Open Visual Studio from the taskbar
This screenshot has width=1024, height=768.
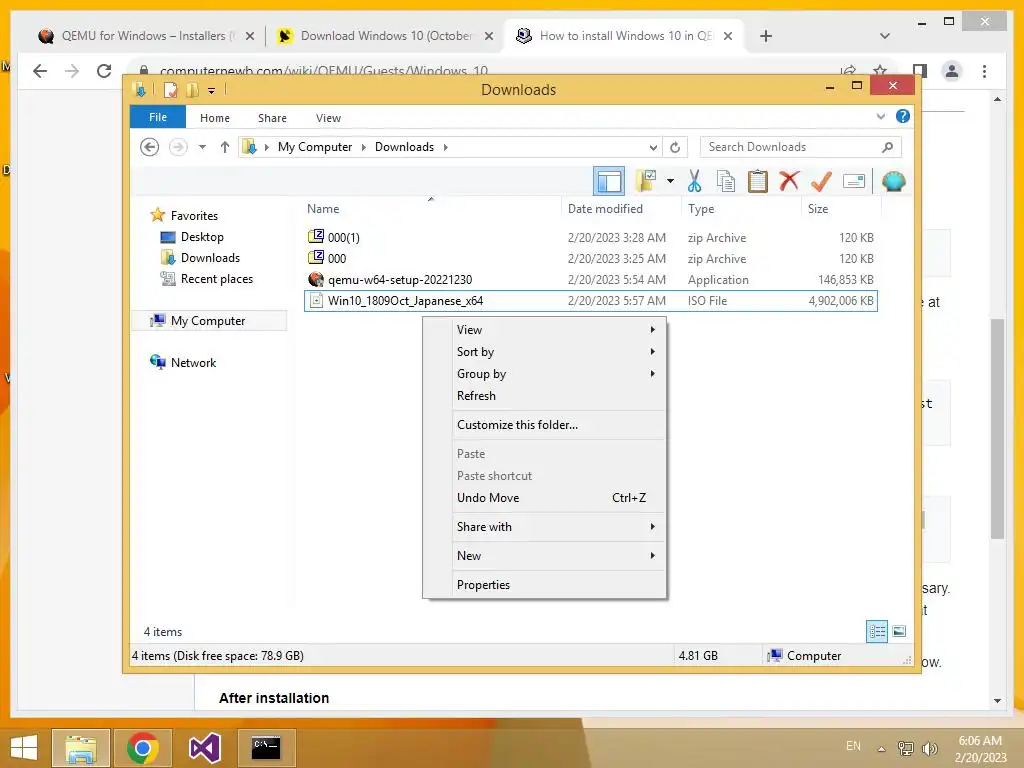pyautogui.click(x=204, y=748)
